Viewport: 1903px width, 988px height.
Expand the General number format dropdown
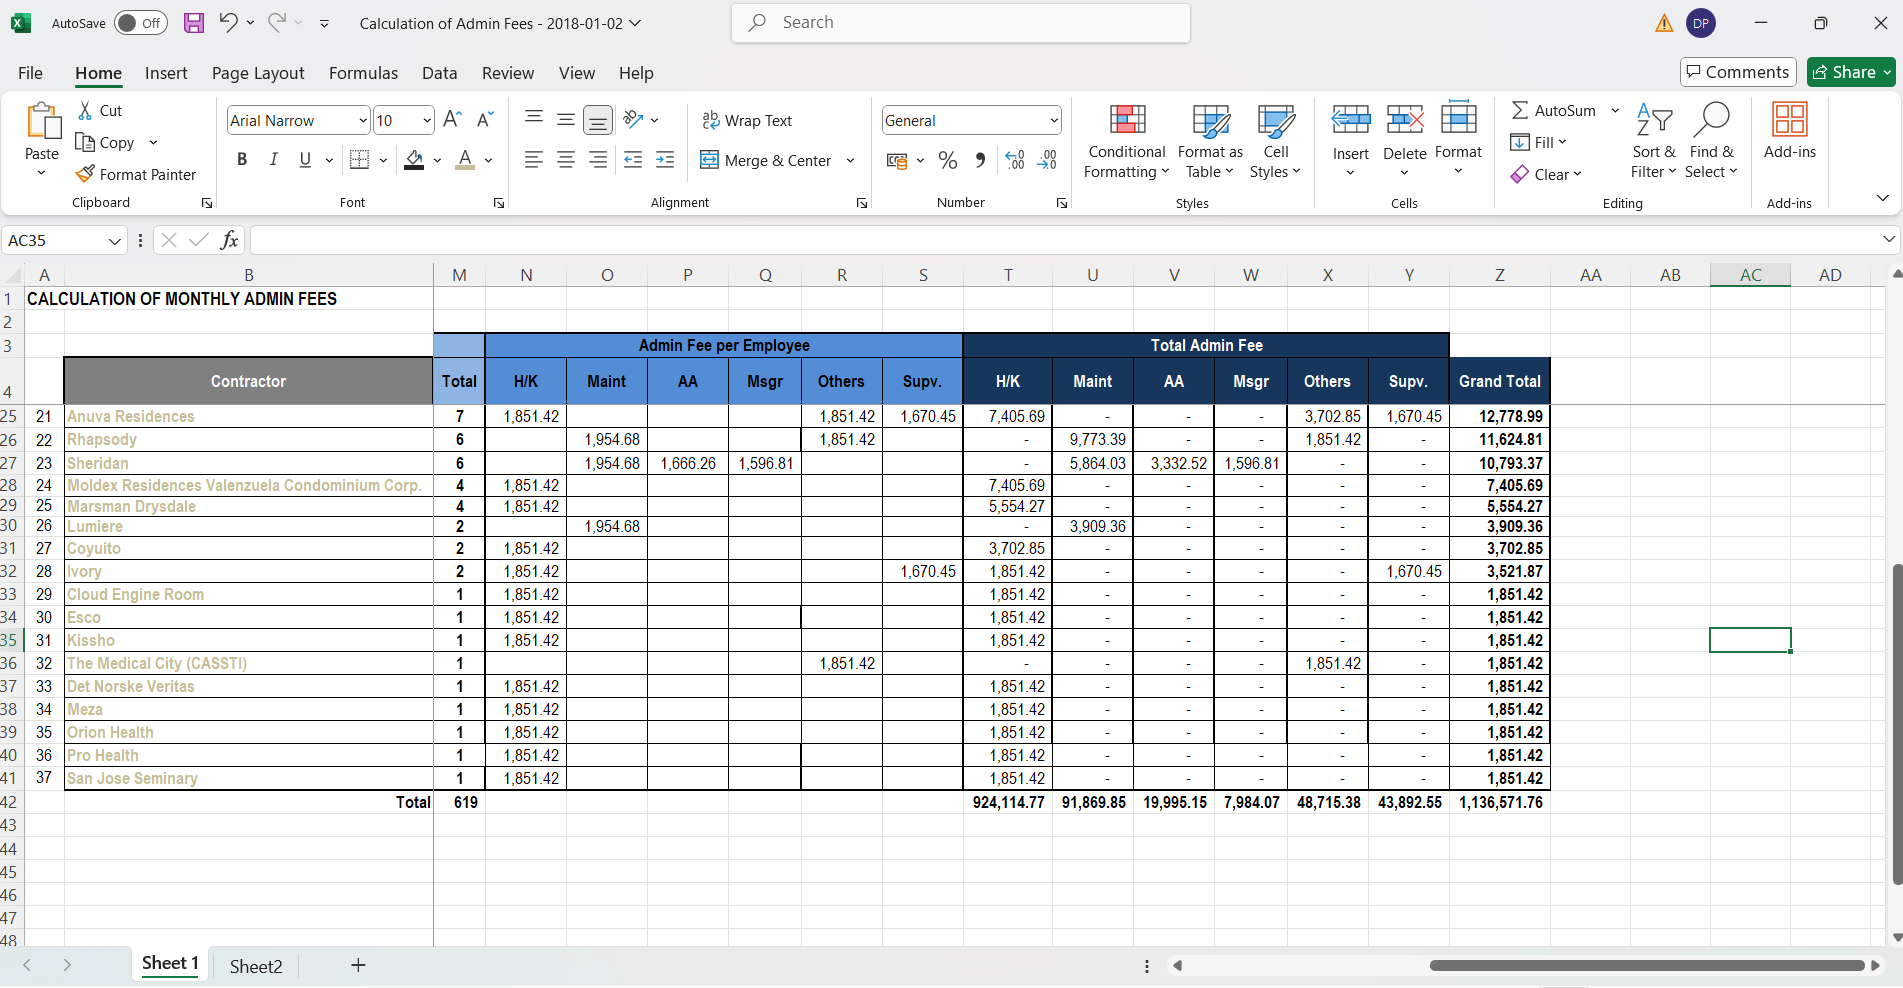click(x=1054, y=120)
